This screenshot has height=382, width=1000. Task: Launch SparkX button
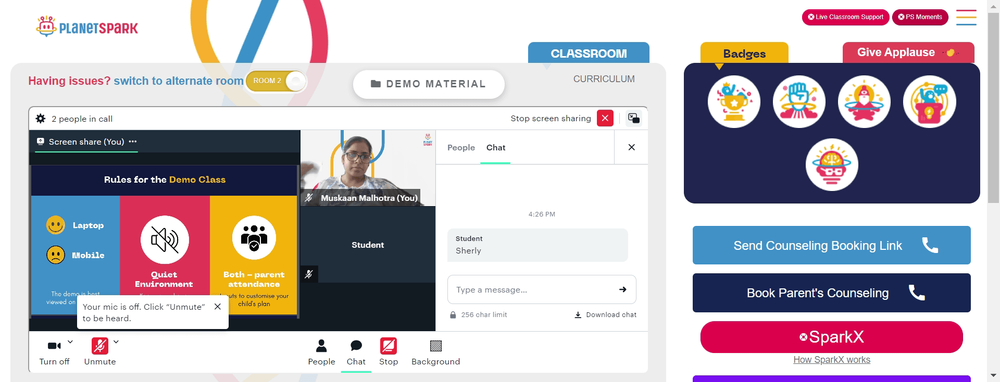[x=832, y=337]
